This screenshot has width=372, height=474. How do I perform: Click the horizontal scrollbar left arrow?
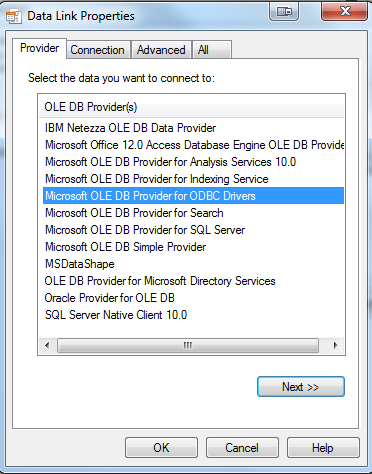click(47, 345)
